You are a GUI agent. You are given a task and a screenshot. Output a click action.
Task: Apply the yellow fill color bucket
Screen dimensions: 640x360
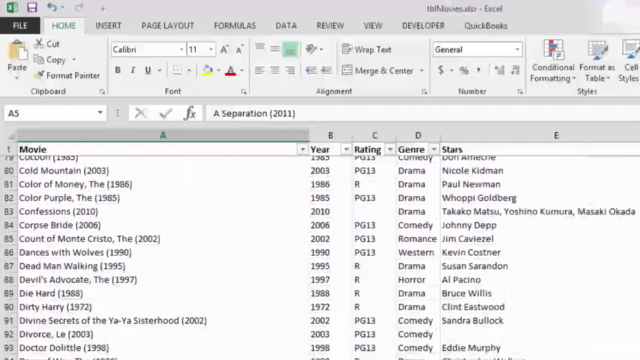click(x=207, y=70)
